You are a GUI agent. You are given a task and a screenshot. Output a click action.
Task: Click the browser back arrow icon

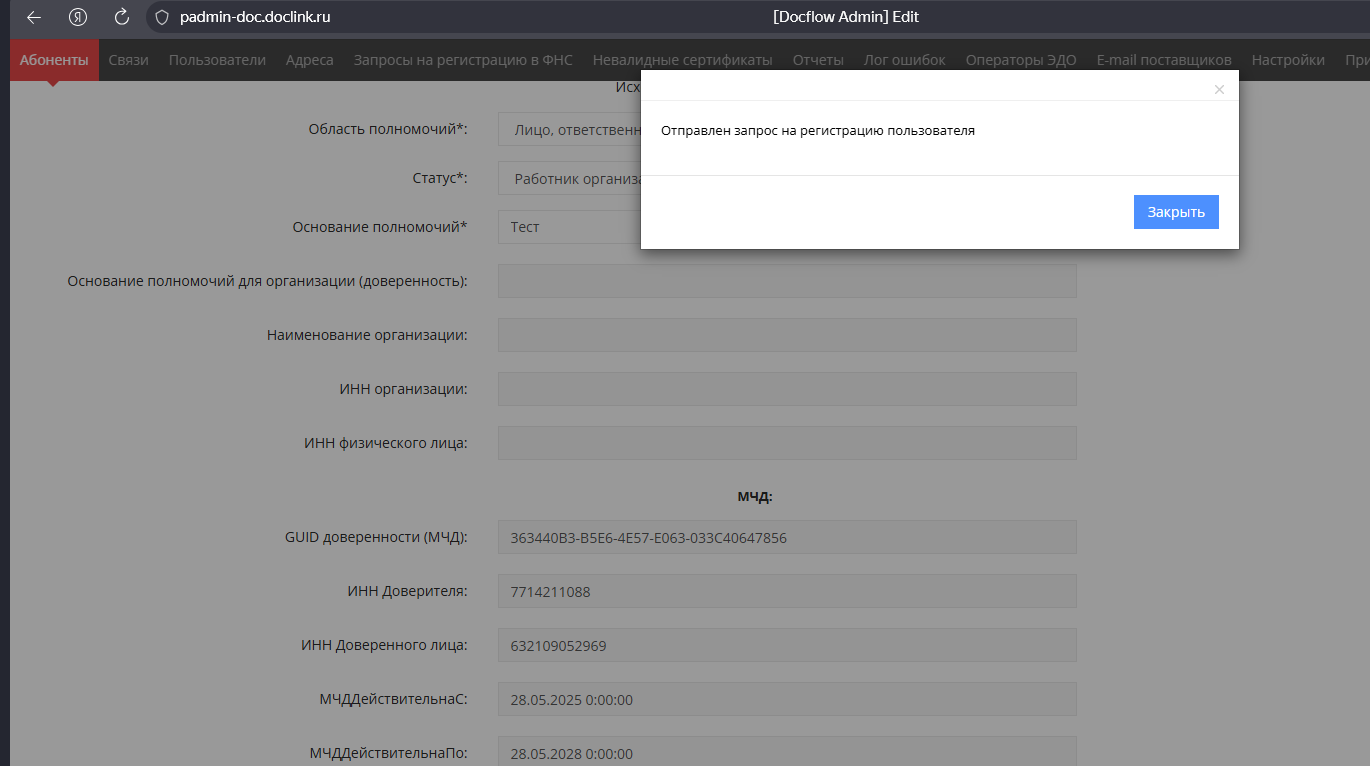tap(34, 17)
